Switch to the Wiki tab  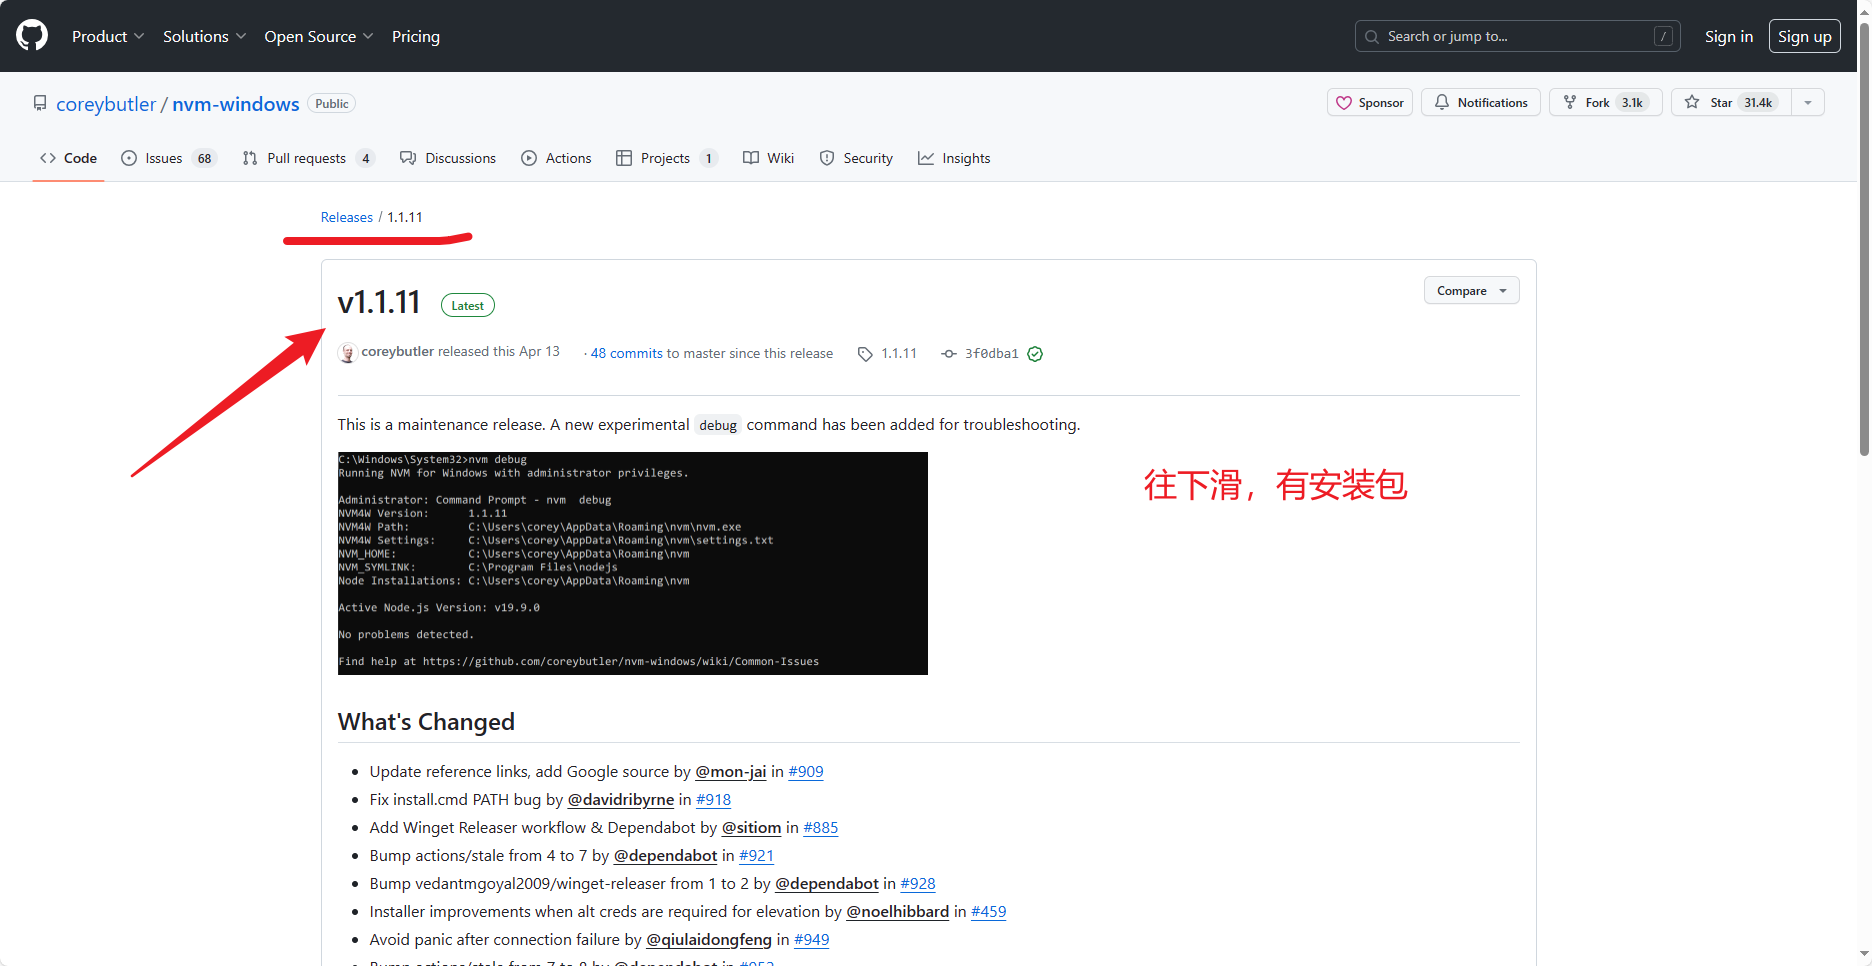768,158
